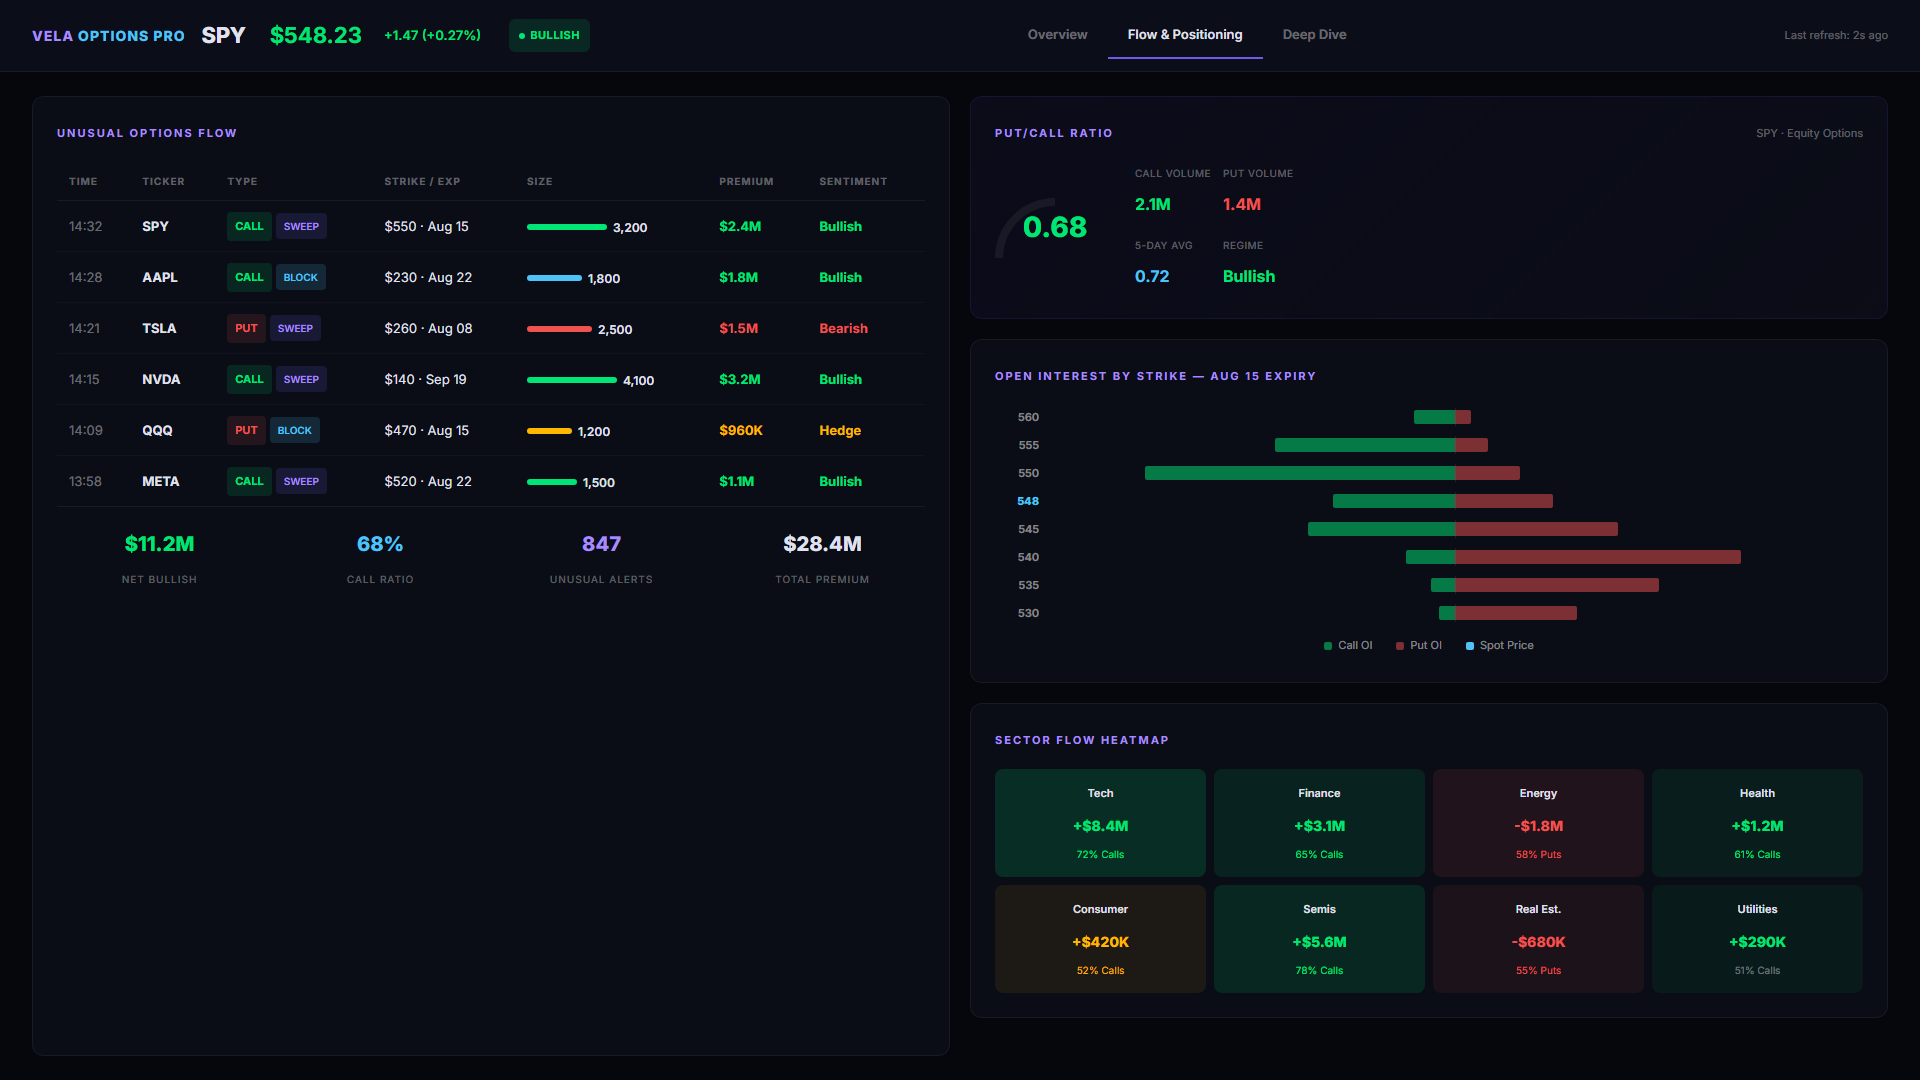Click the SPY size bar showing 3,200
This screenshot has height=1080, width=1920.
click(566, 227)
